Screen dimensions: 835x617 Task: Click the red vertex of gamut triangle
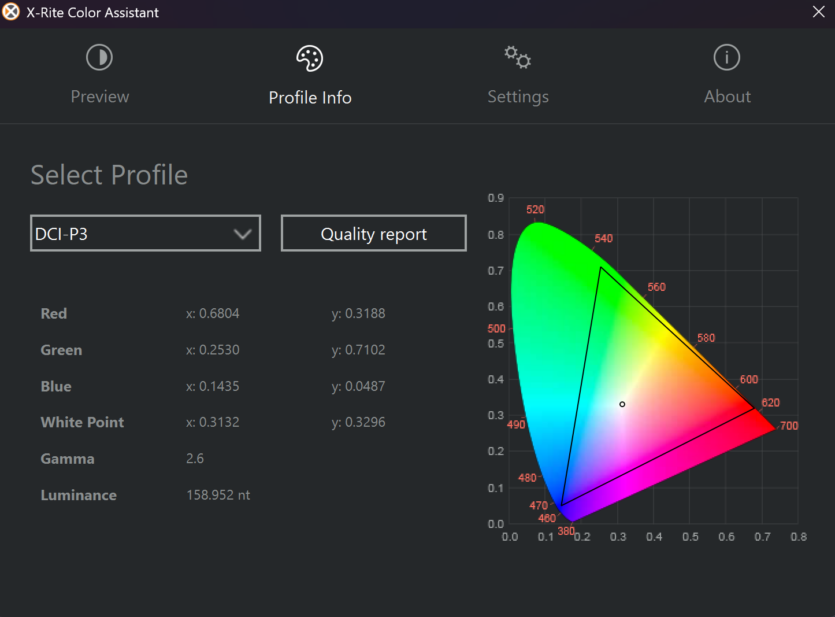coord(755,409)
